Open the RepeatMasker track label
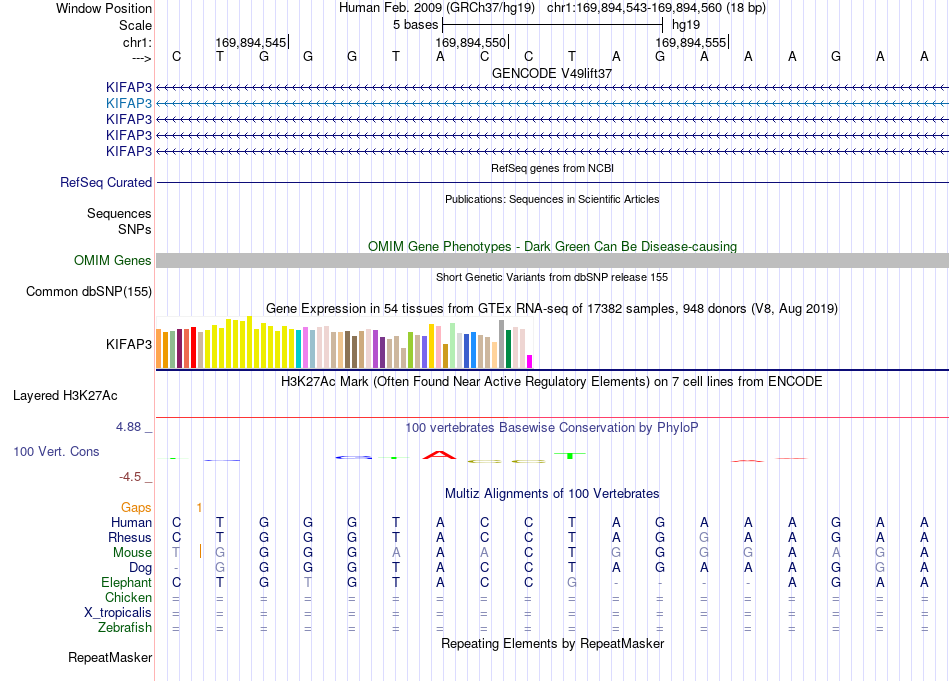Viewport: 950px width, 681px height. click(110, 658)
